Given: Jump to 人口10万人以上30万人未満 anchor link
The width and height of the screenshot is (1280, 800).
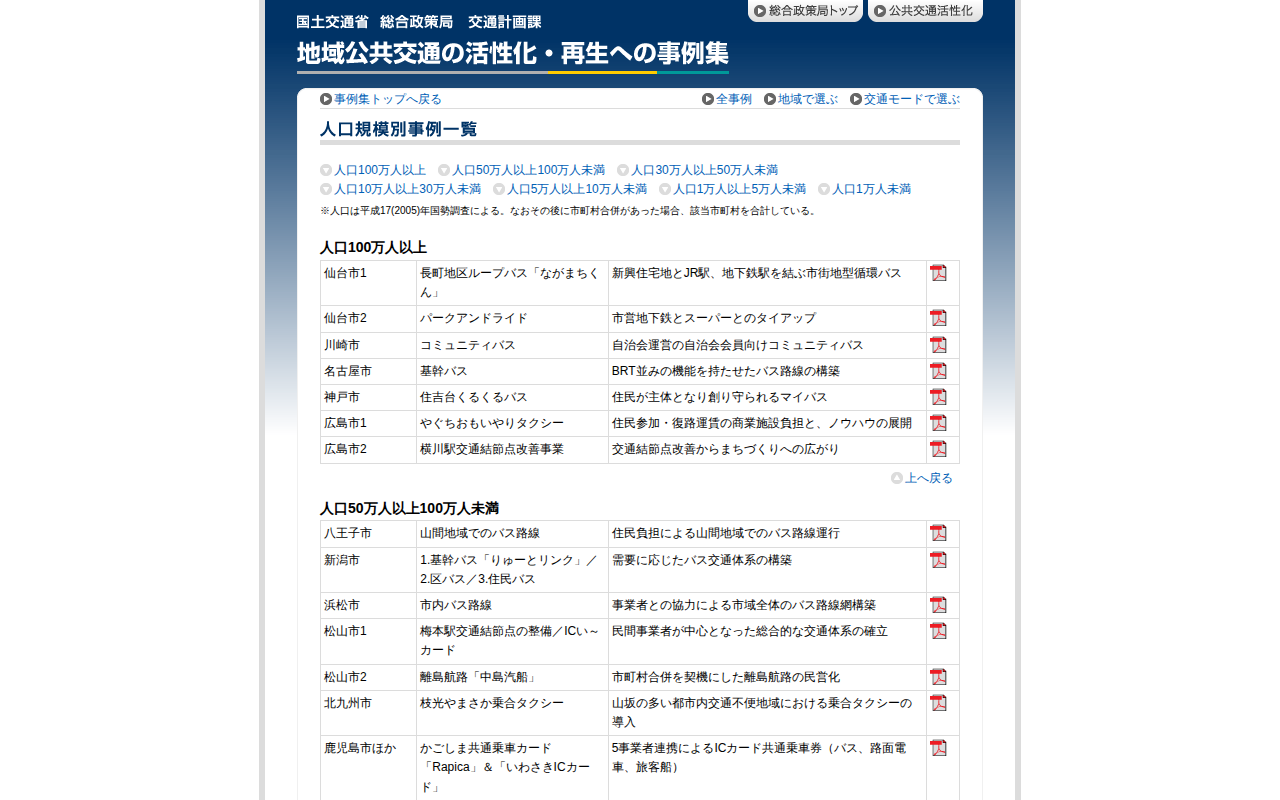Looking at the screenshot, I should 400,189.
